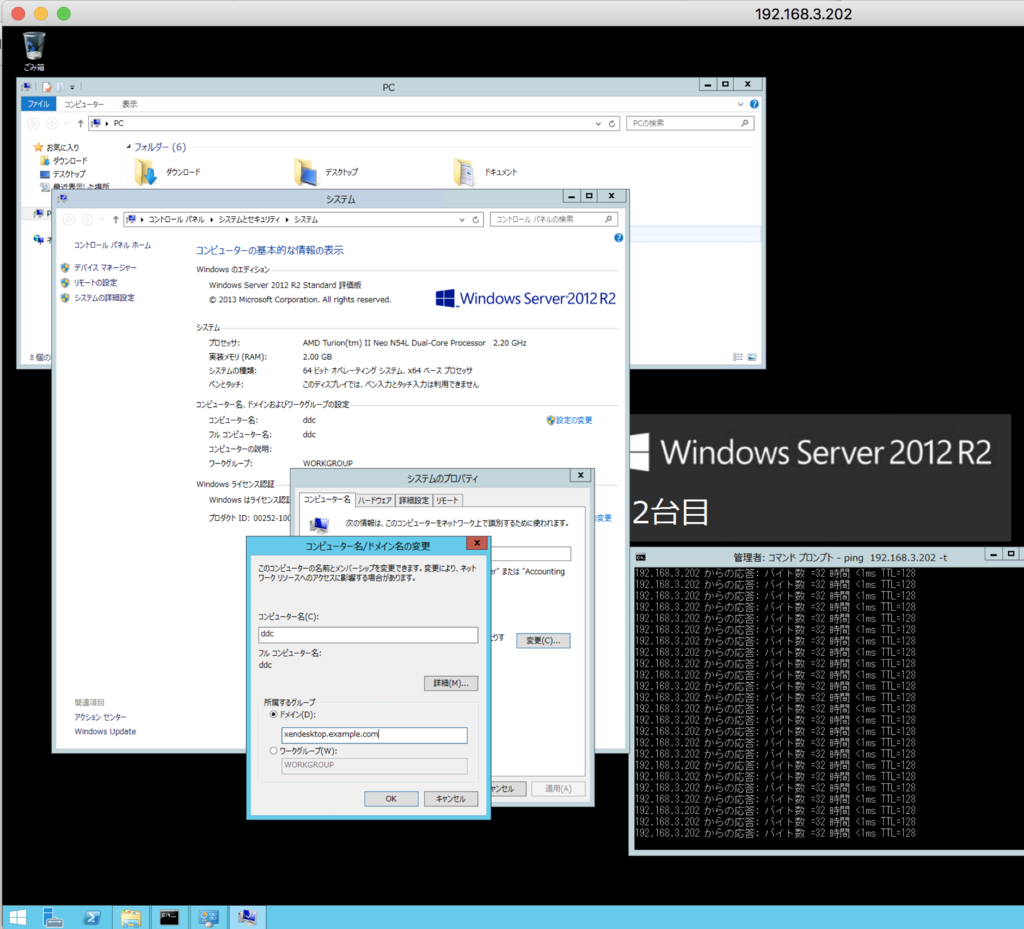
Task: Expand the System window address history dropdown
Action: click(x=462, y=219)
